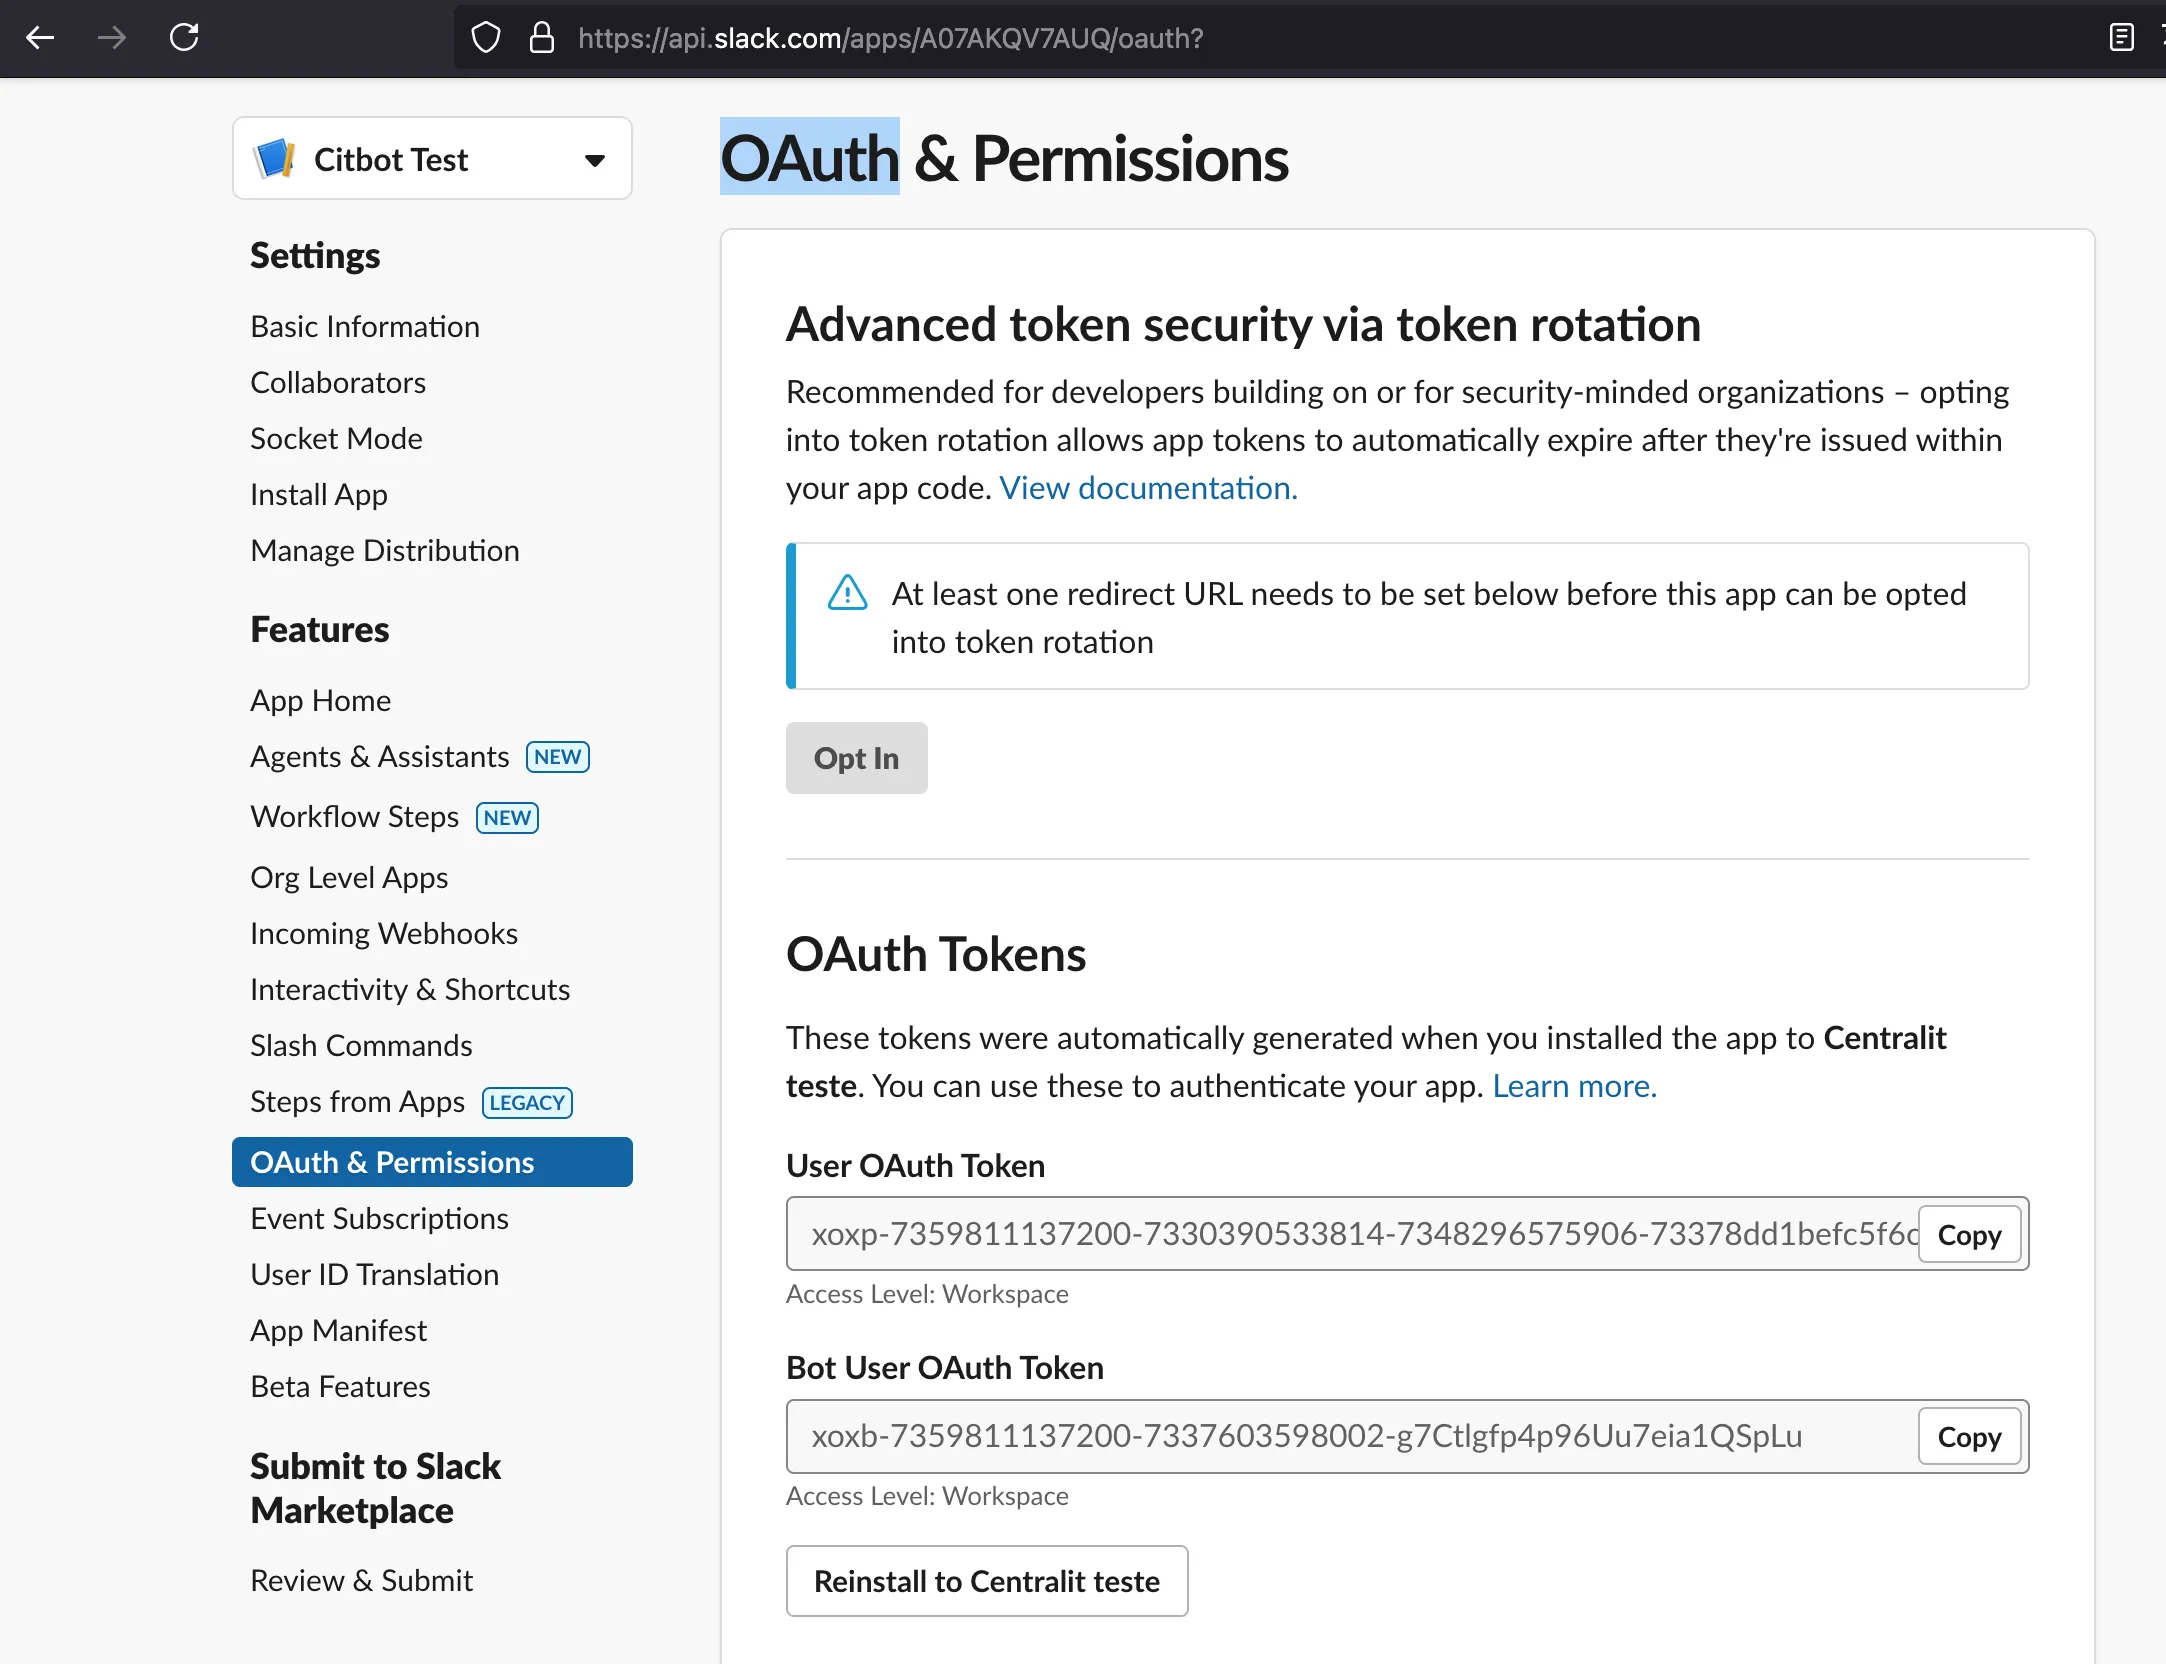Click the padlock site security icon
Viewport: 2166px width, 1664px height.
point(542,38)
